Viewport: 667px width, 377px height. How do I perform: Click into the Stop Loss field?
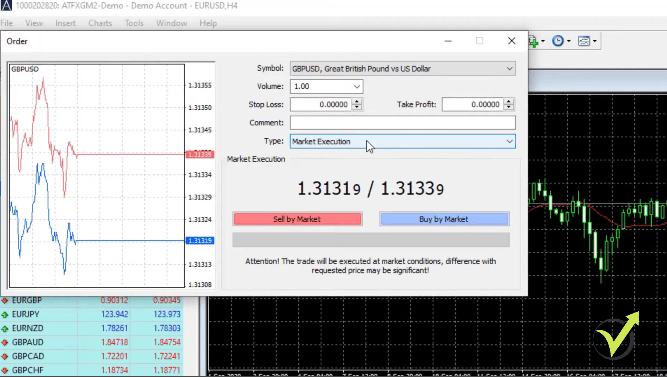click(x=321, y=104)
